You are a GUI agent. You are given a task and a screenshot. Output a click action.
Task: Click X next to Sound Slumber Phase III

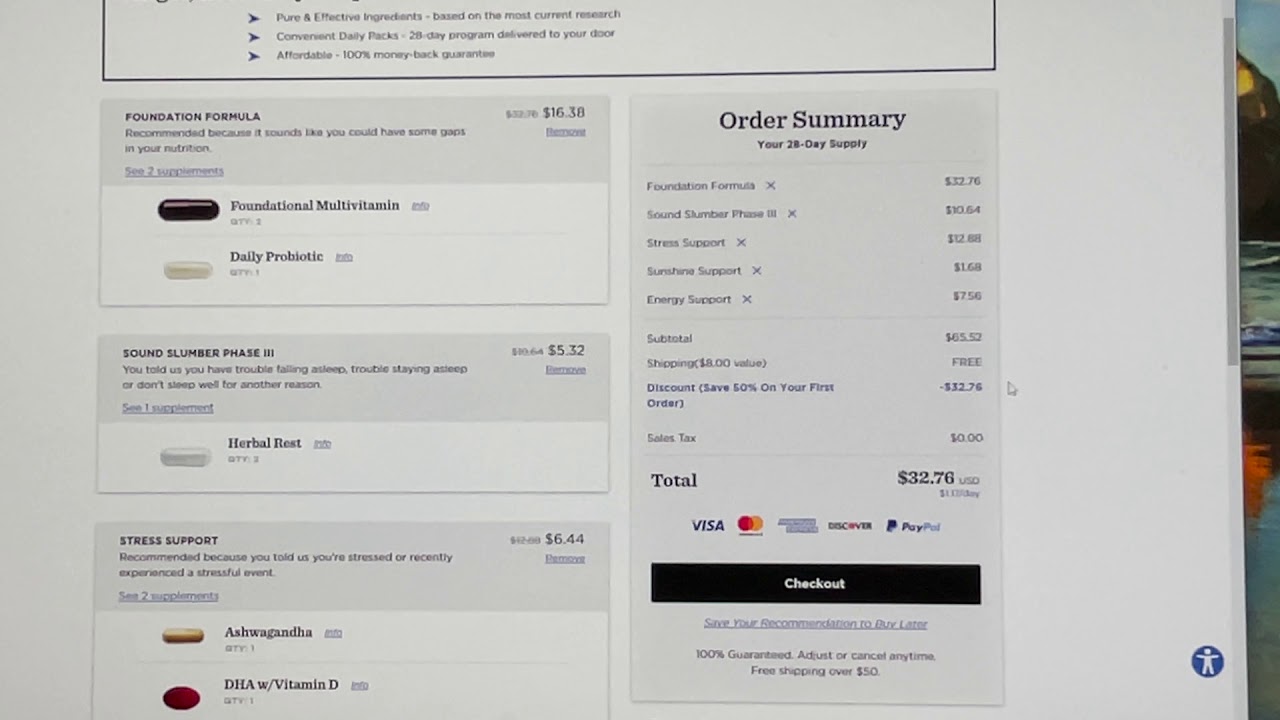tap(791, 214)
